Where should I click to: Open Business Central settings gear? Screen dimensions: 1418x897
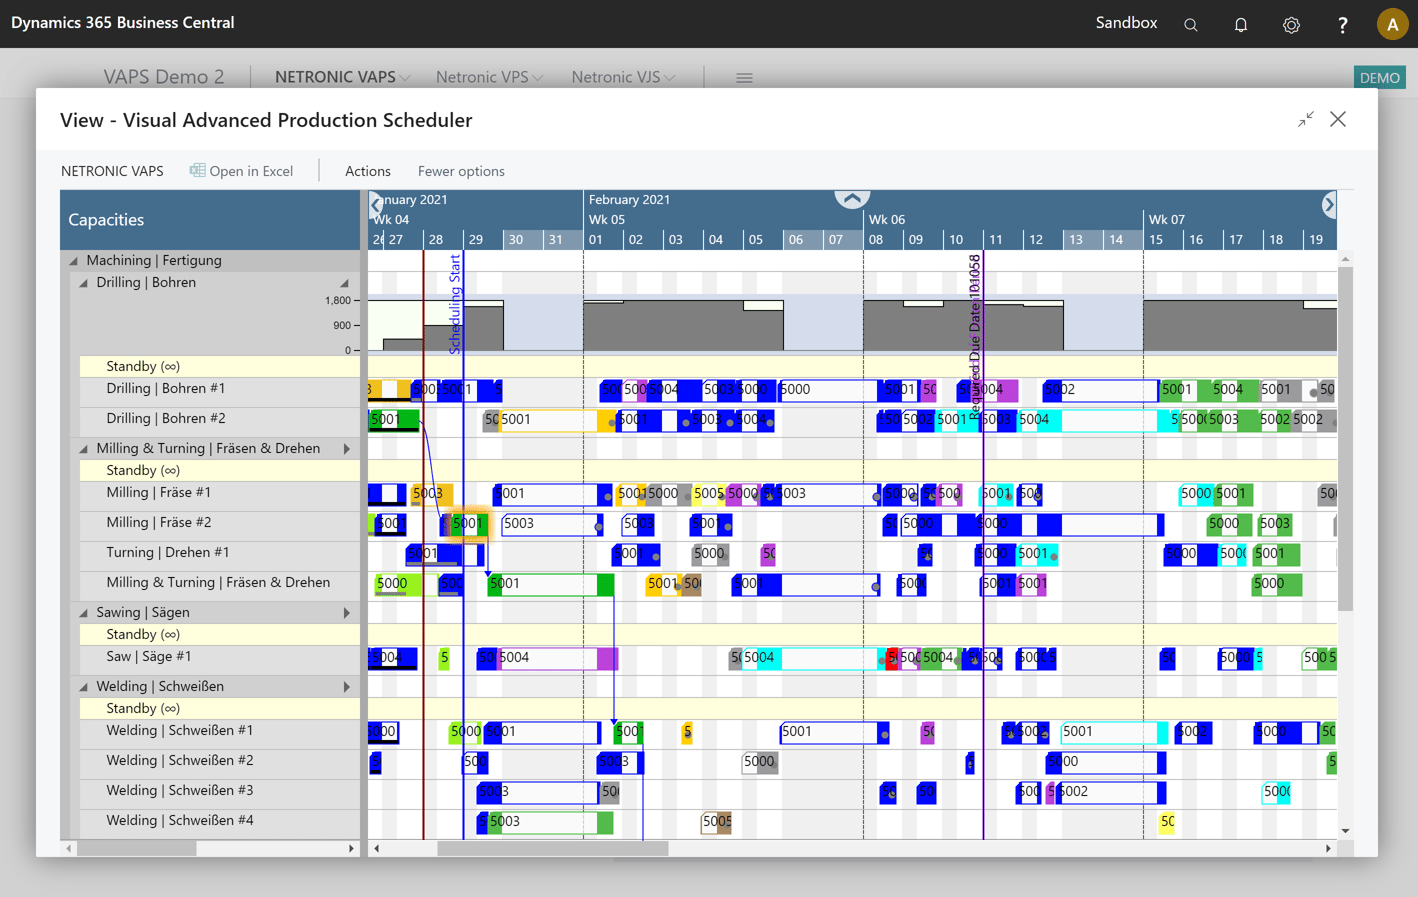point(1291,23)
